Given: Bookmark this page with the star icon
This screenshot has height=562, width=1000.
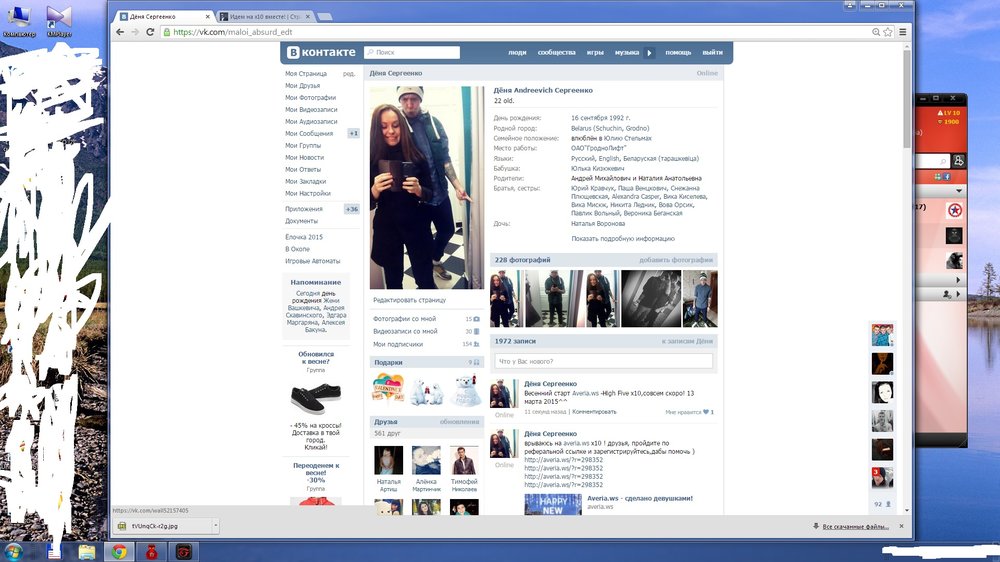Looking at the screenshot, I should pos(887,32).
